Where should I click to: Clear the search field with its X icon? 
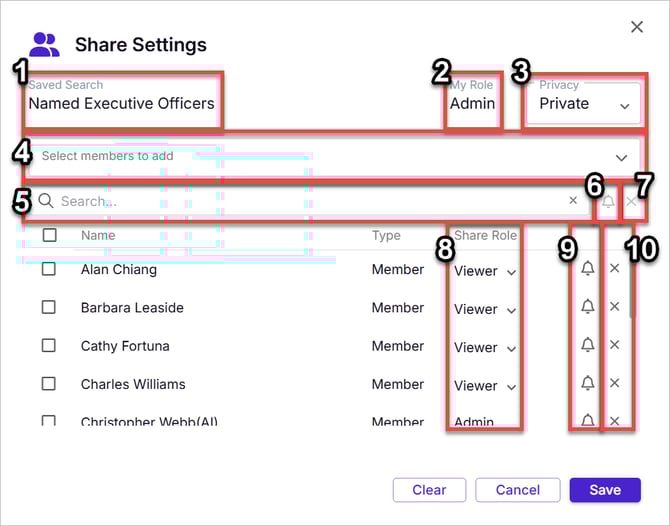point(573,200)
